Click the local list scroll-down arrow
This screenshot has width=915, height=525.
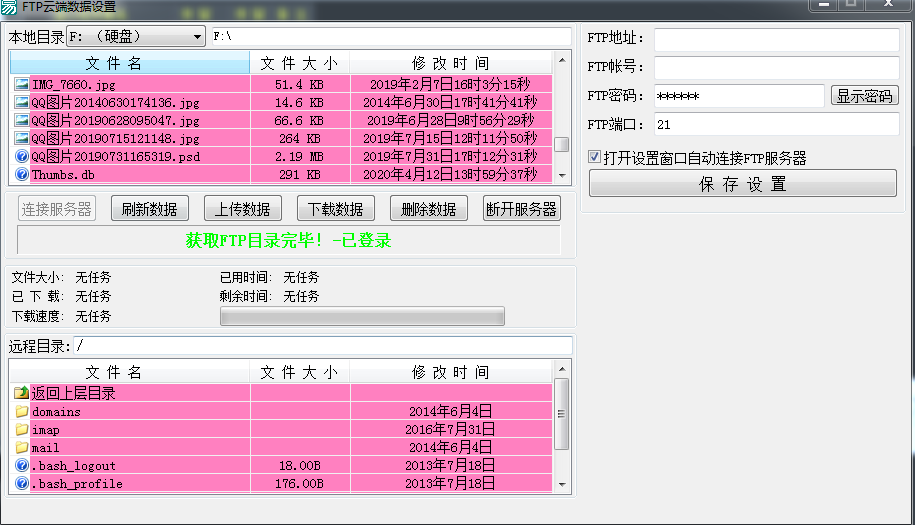562,175
